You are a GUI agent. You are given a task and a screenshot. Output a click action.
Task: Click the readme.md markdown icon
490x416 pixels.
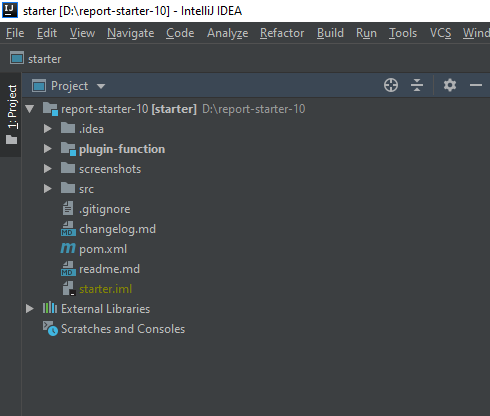pyautogui.click(x=68, y=269)
